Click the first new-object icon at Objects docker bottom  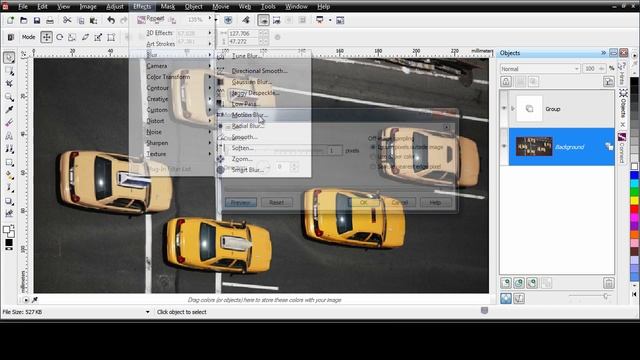pos(506,283)
